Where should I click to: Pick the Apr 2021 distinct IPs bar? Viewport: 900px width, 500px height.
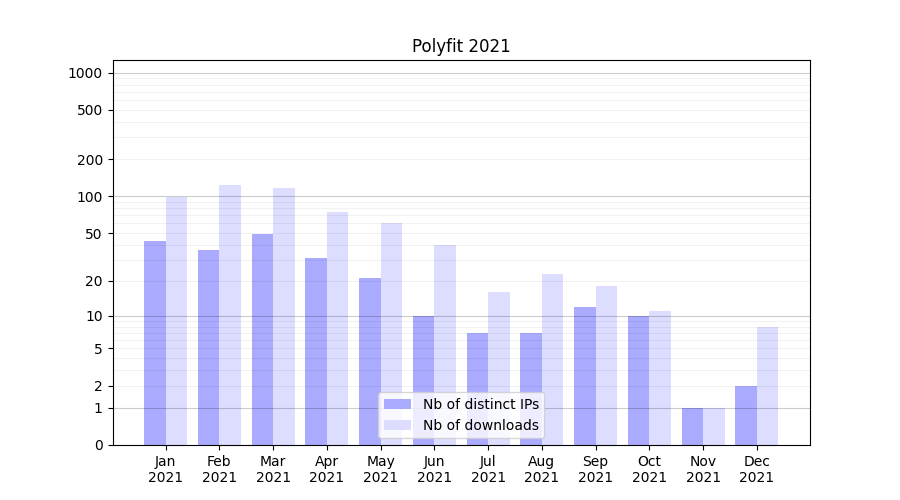tap(316, 351)
